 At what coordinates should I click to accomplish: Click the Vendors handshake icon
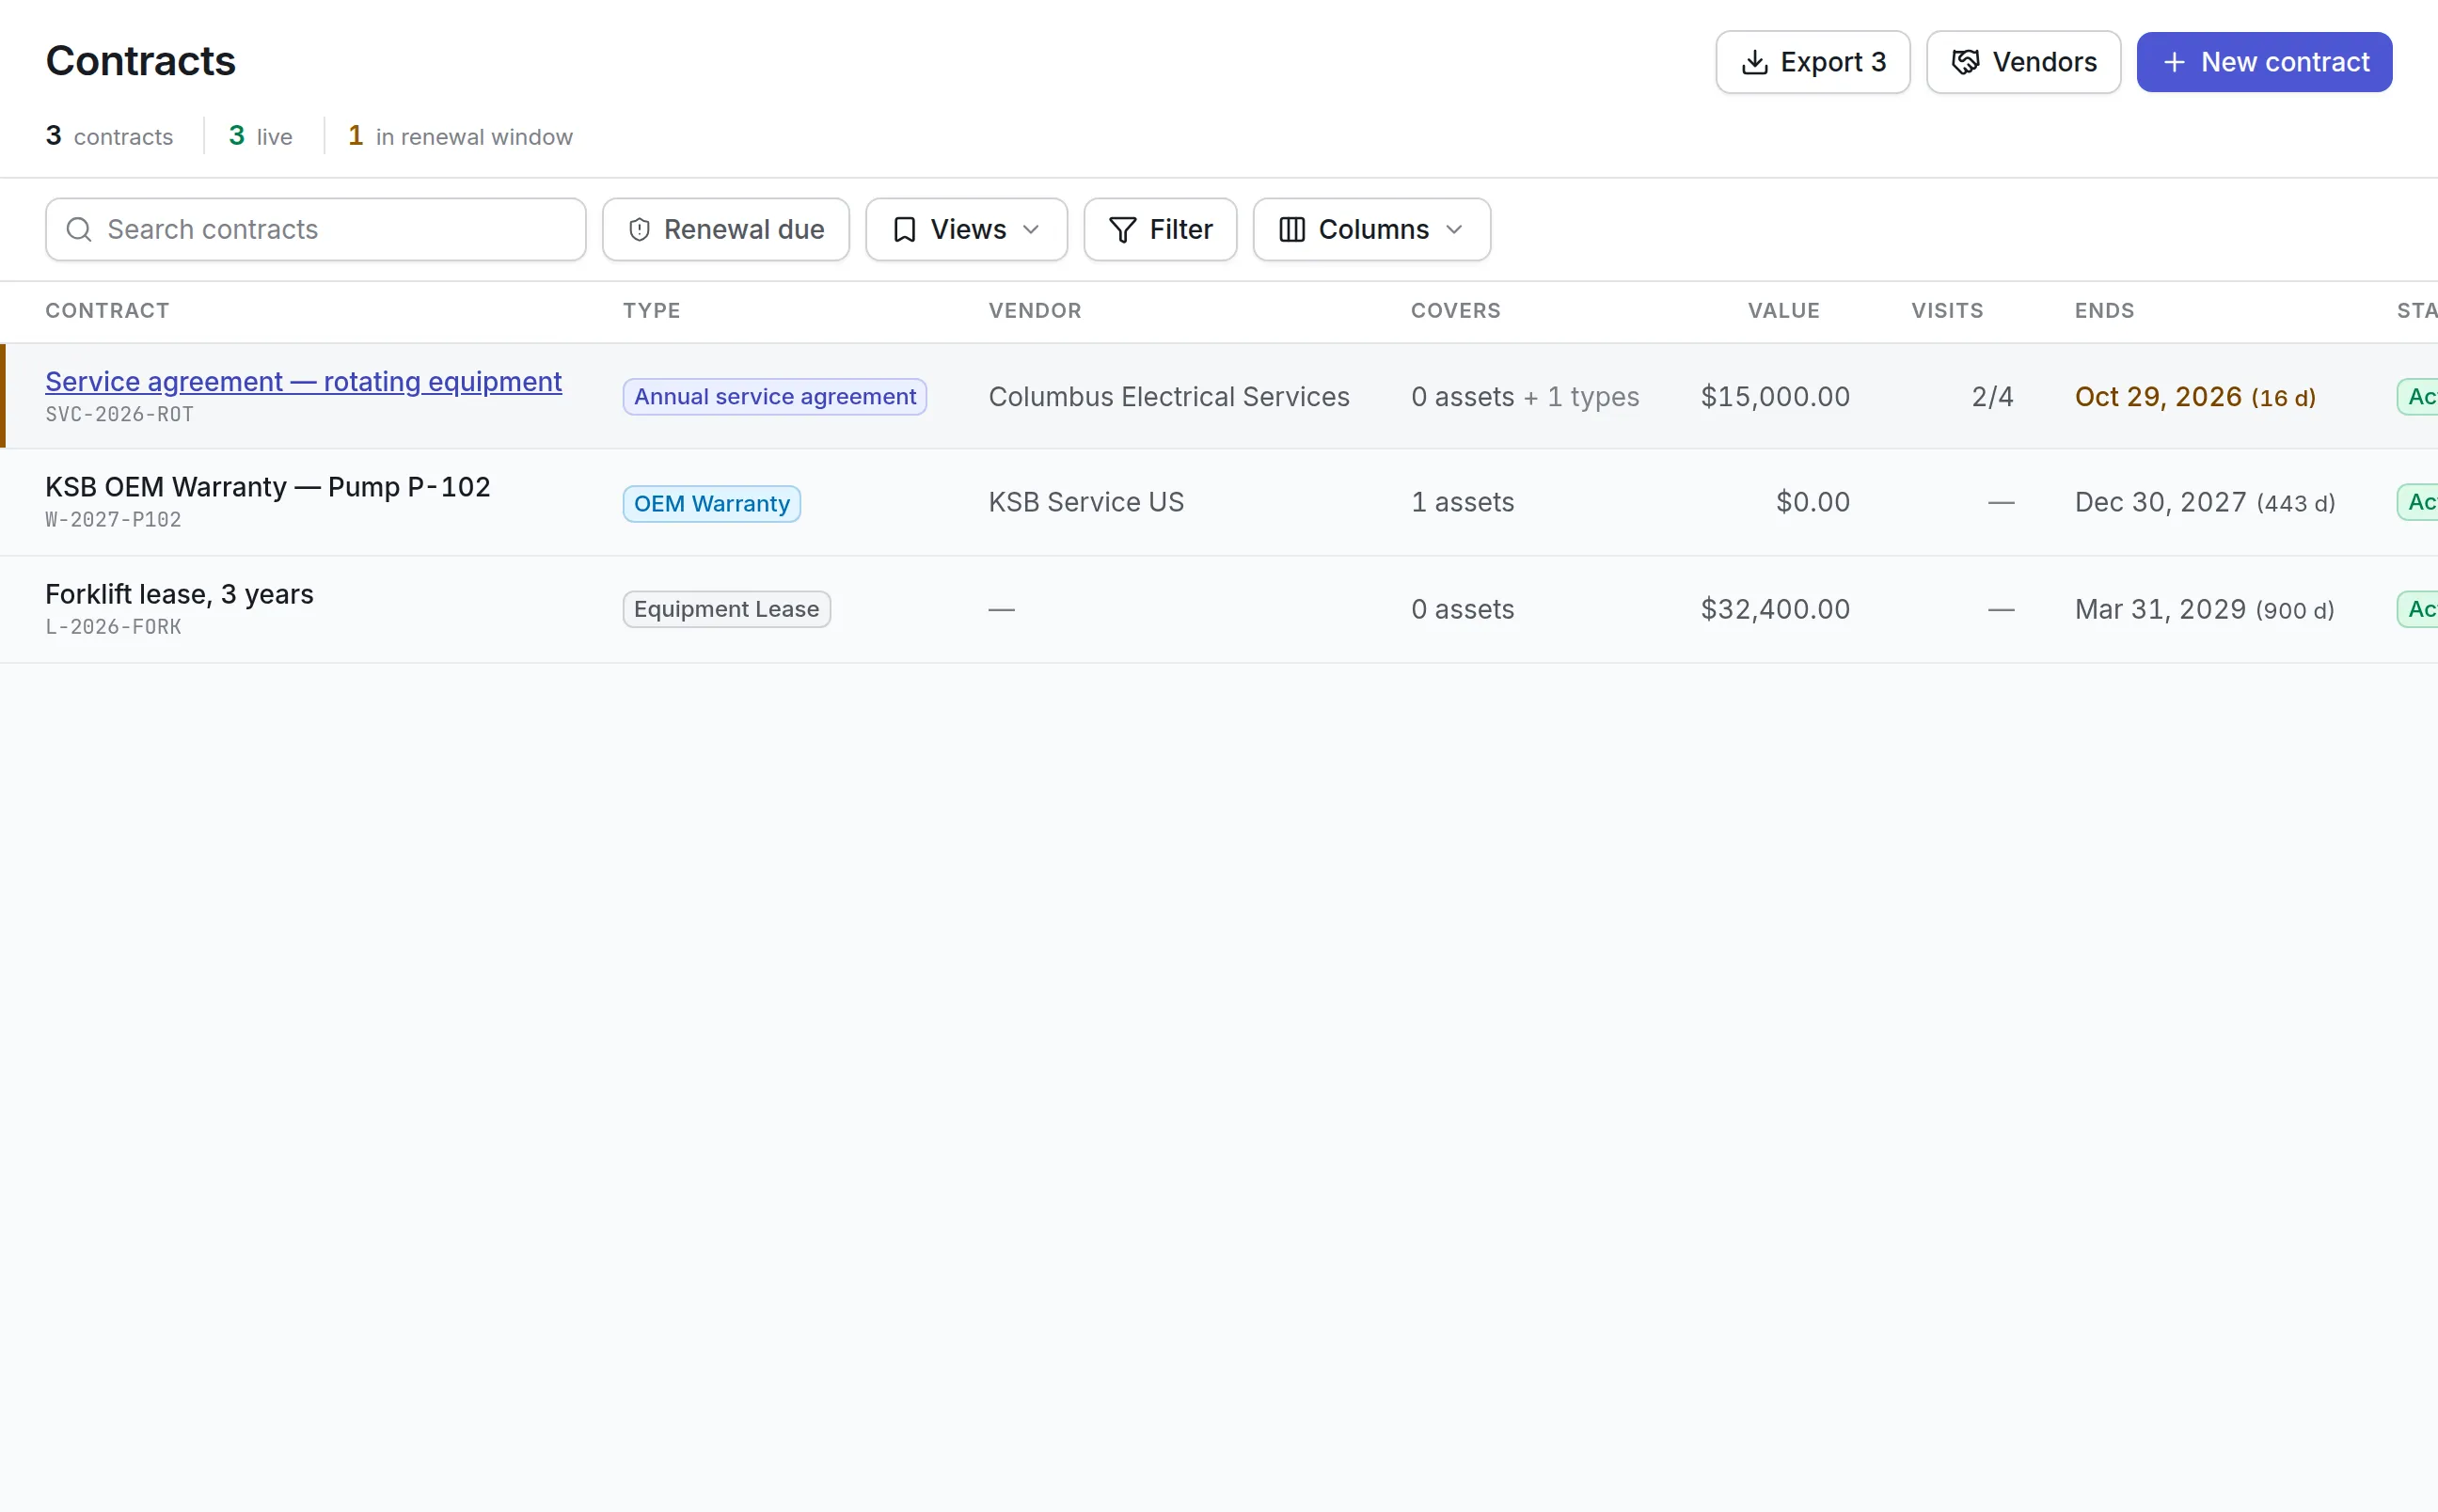[1965, 62]
